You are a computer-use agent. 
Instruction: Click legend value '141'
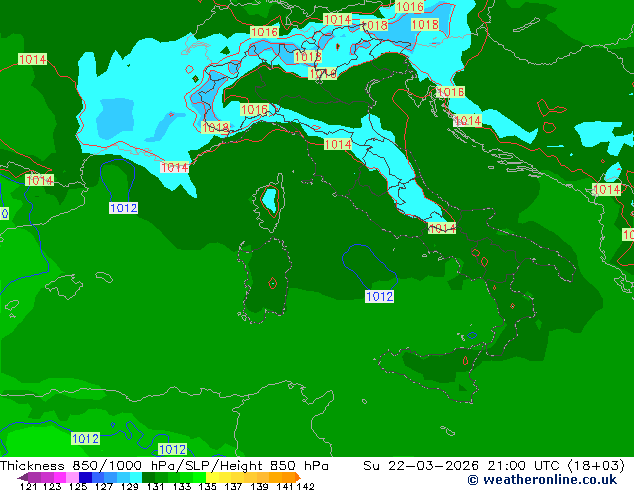[x=285, y=486]
